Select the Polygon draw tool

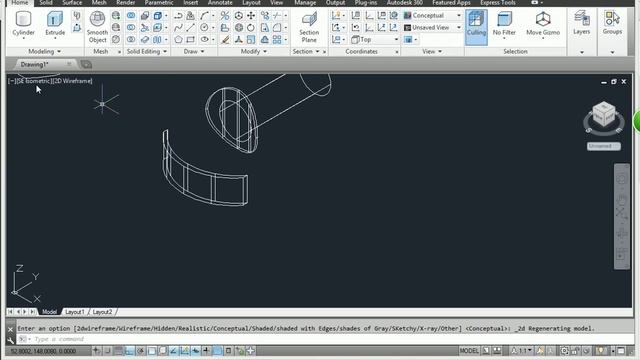click(178, 40)
